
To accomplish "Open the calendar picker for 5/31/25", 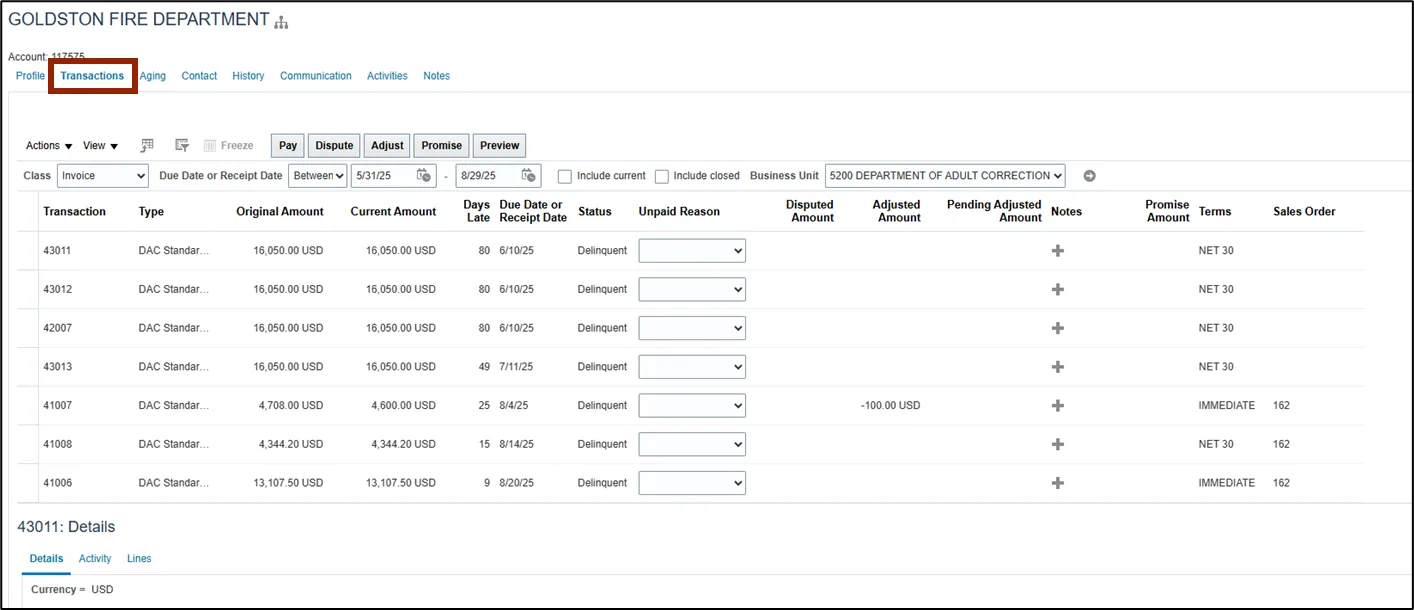I will coord(424,176).
